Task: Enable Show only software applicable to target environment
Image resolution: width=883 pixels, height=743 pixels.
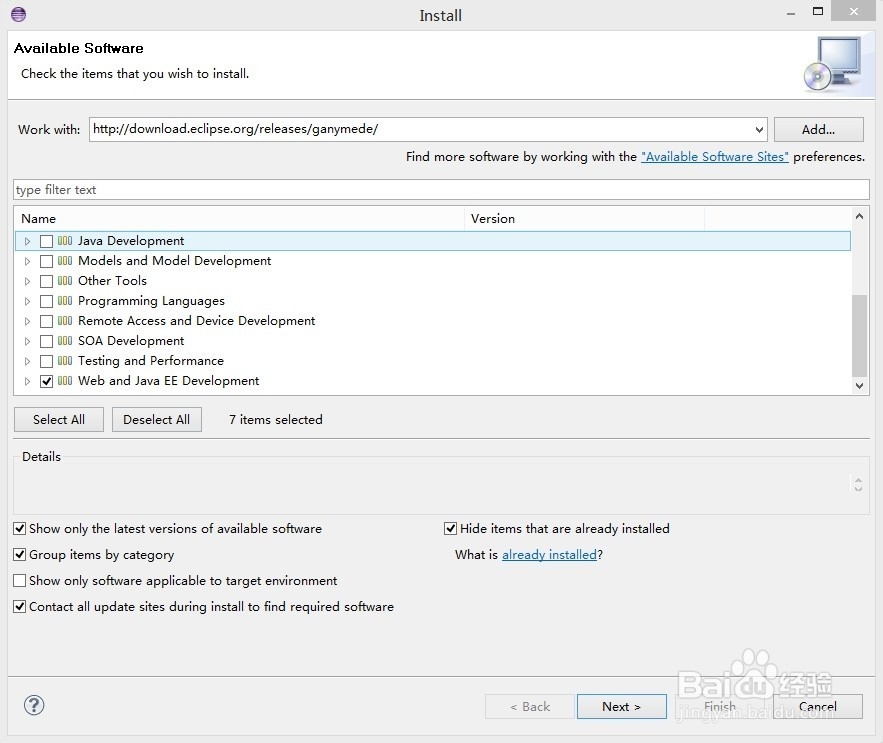Action: tap(20, 581)
